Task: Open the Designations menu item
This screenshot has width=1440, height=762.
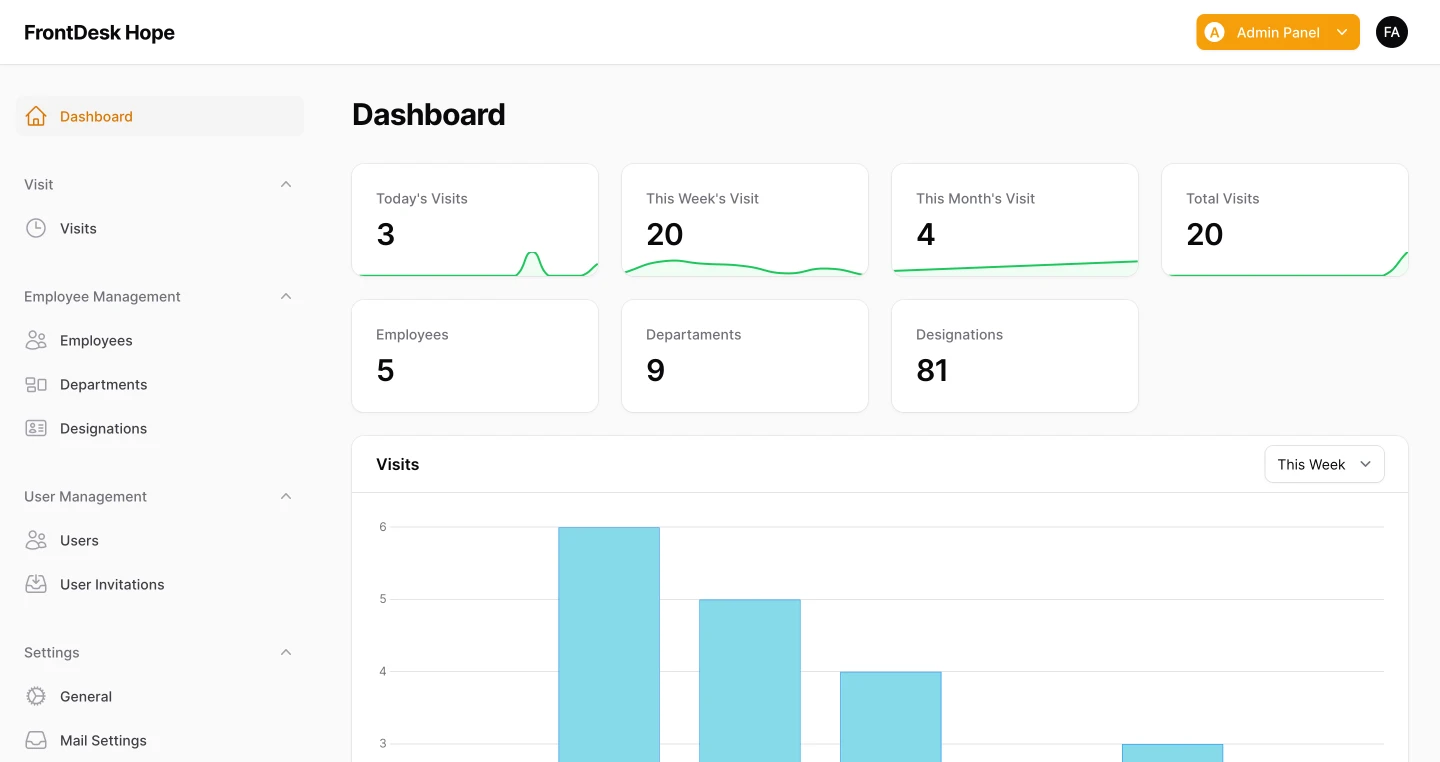Action: click(160, 428)
